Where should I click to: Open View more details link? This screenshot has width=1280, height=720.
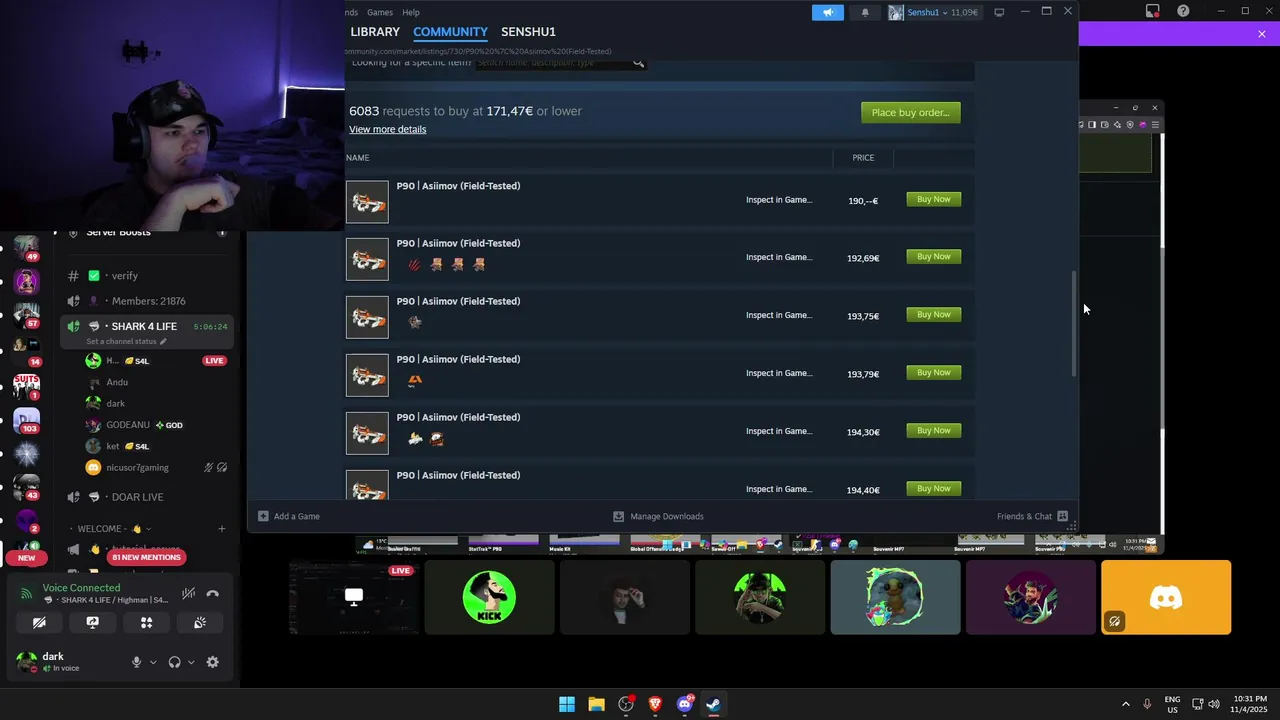pos(387,129)
